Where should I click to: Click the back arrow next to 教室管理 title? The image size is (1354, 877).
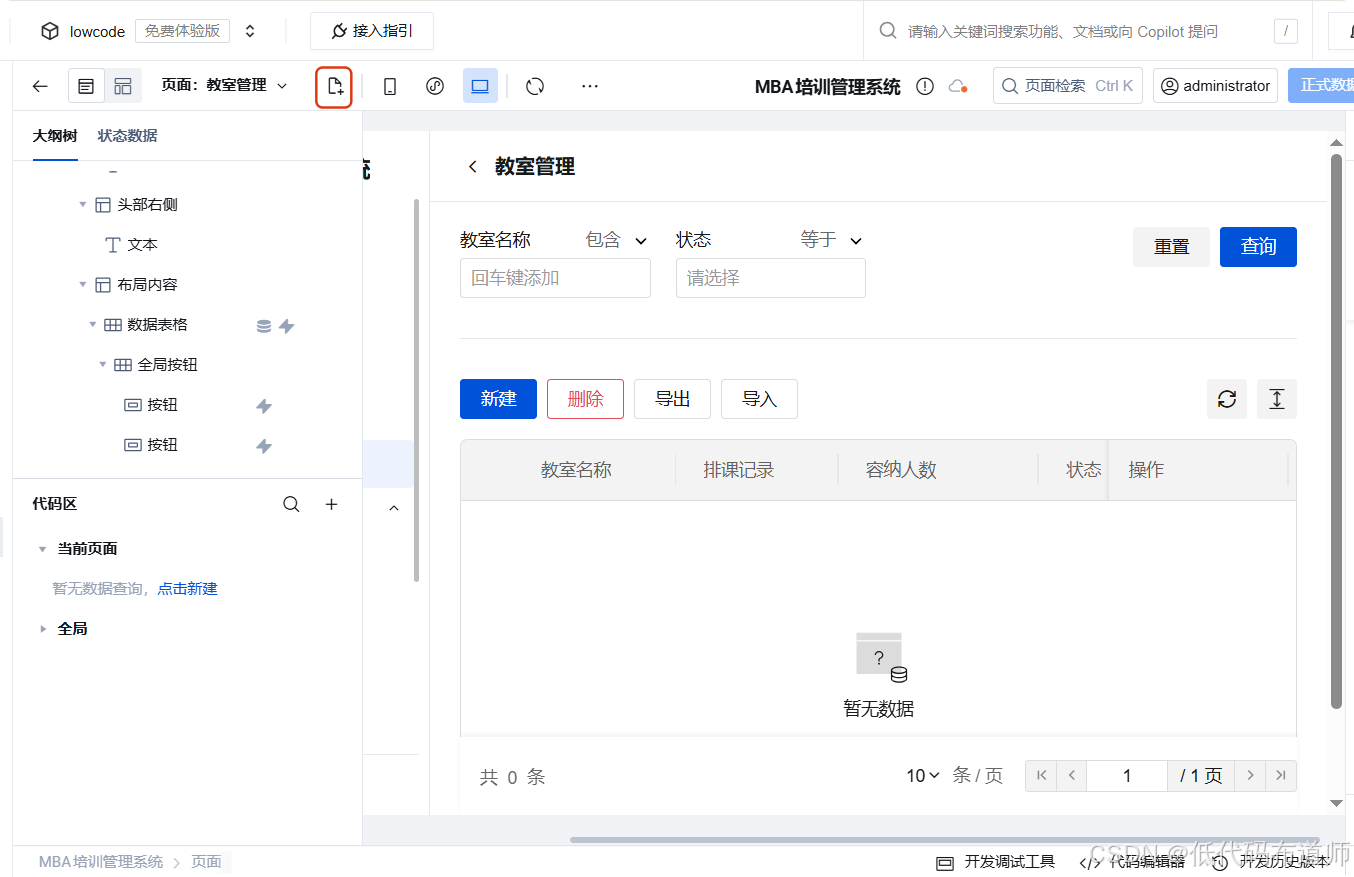[472, 166]
